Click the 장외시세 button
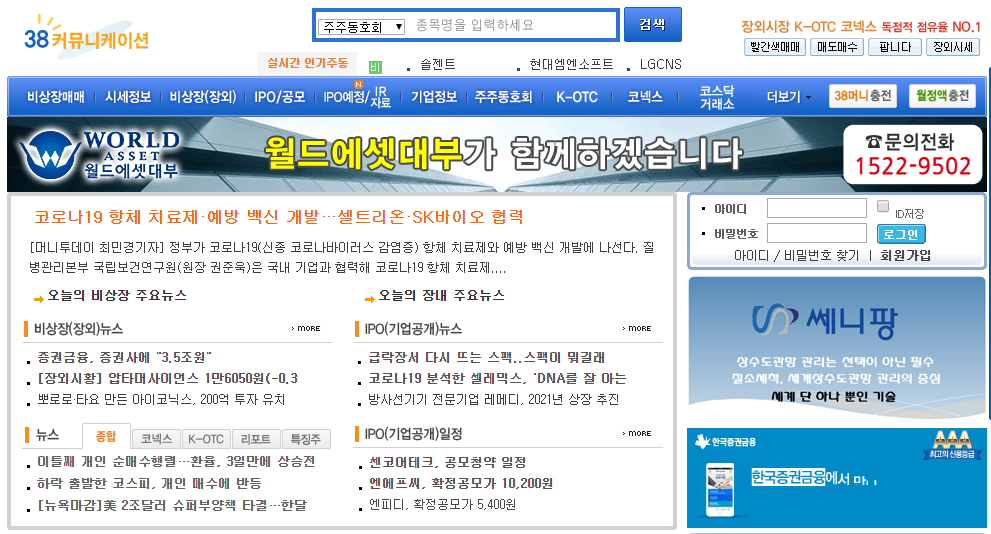Viewport: 991px width, 534px height. tap(952, 47)
